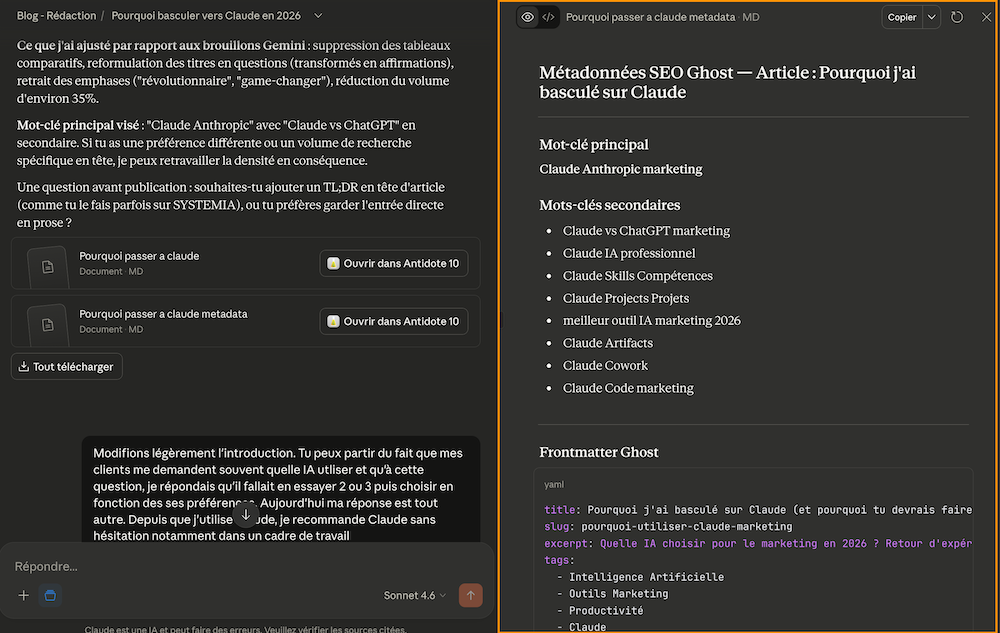Screen dimensions: 1000x633
Task: Switch artifact to code view
Action: [x=548, y=17]
